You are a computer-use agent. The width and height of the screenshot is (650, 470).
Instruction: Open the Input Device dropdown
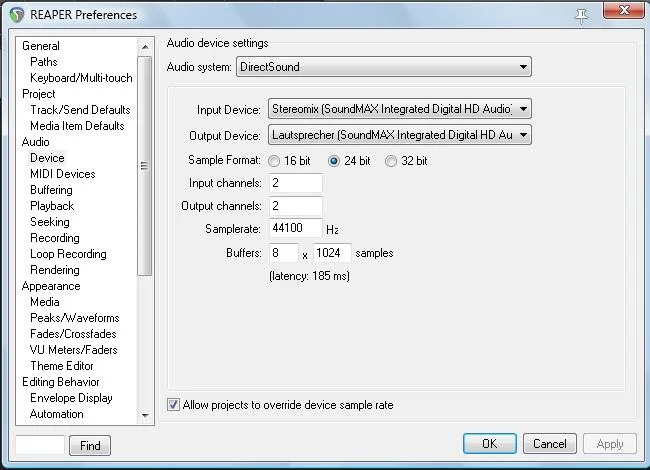click(x=400, y=109)
